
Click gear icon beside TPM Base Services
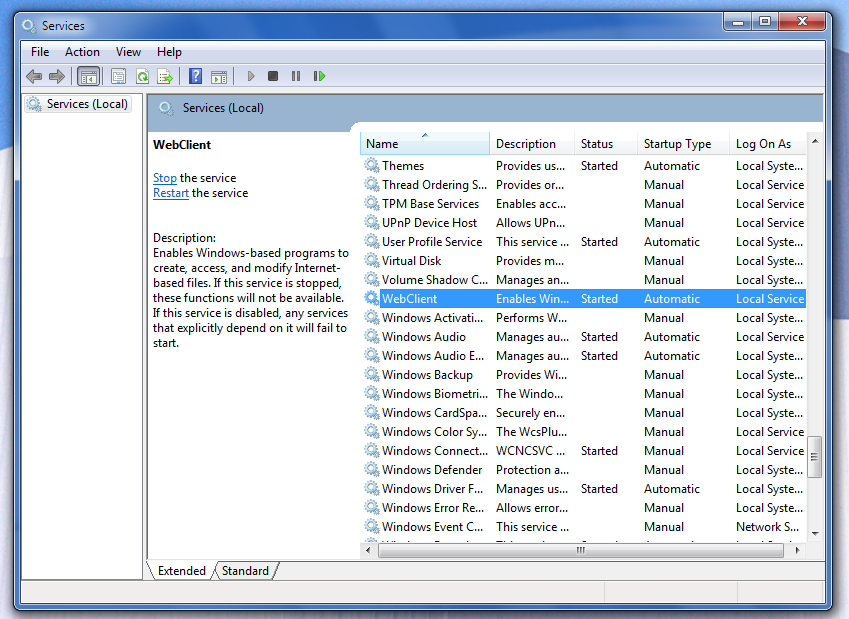pos(371,203)
